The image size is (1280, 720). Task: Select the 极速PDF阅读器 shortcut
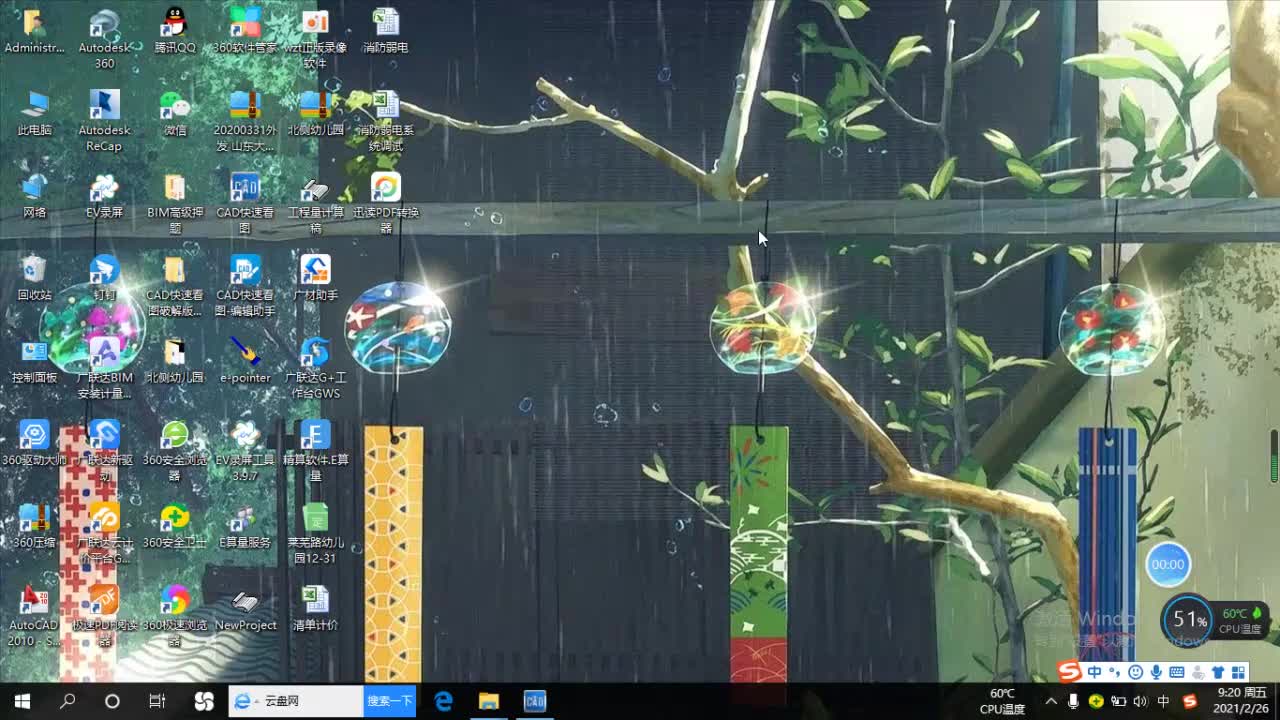tap(104, 616)
